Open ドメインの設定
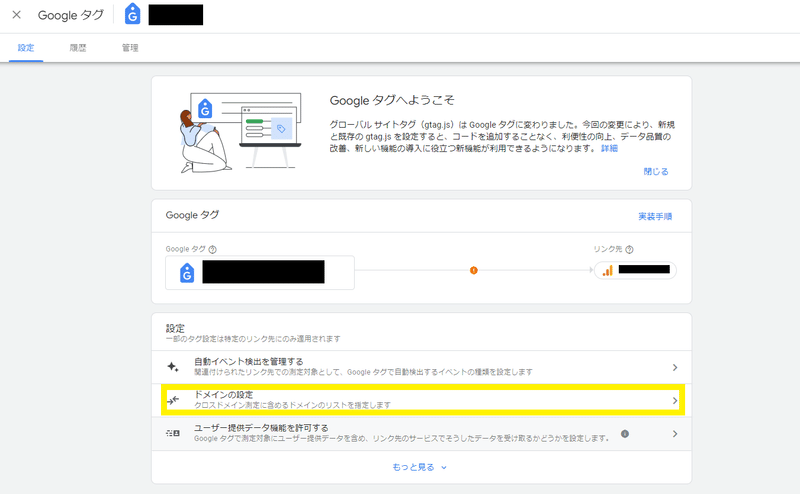This screenshot has height=494, width=800. tap(423, 400)
